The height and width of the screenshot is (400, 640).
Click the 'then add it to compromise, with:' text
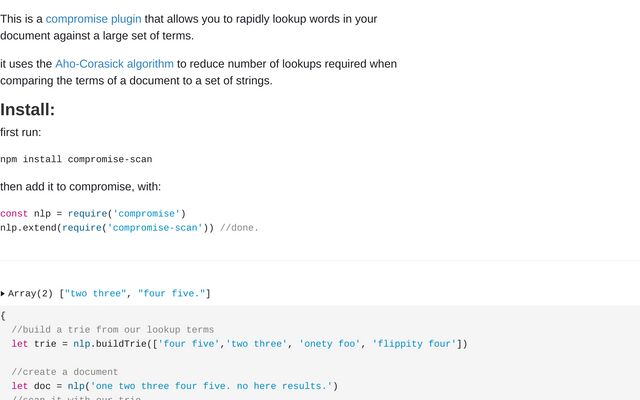point(80,187)
